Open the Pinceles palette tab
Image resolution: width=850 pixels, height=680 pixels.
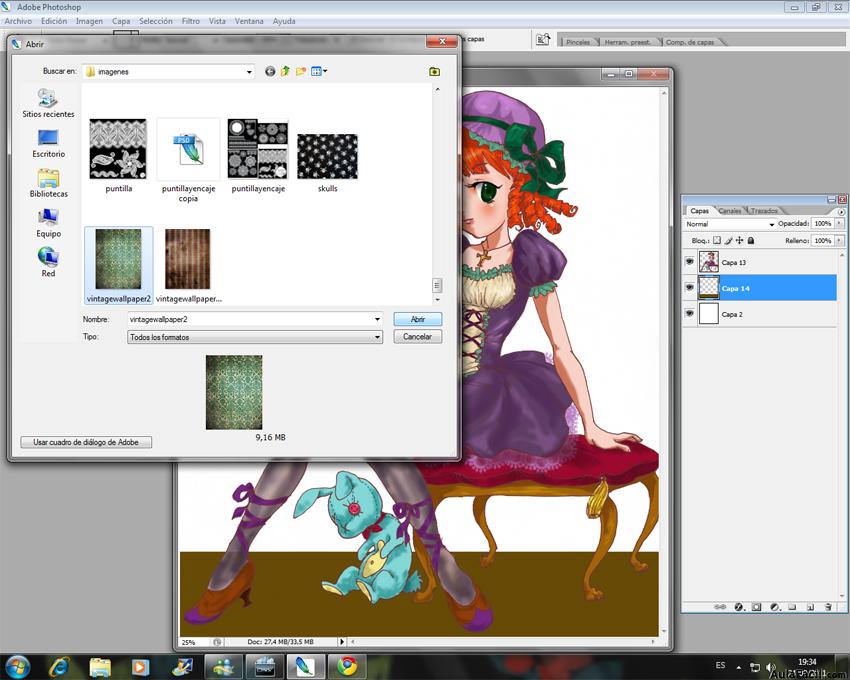pyautogui.click(x=578, y=42)
